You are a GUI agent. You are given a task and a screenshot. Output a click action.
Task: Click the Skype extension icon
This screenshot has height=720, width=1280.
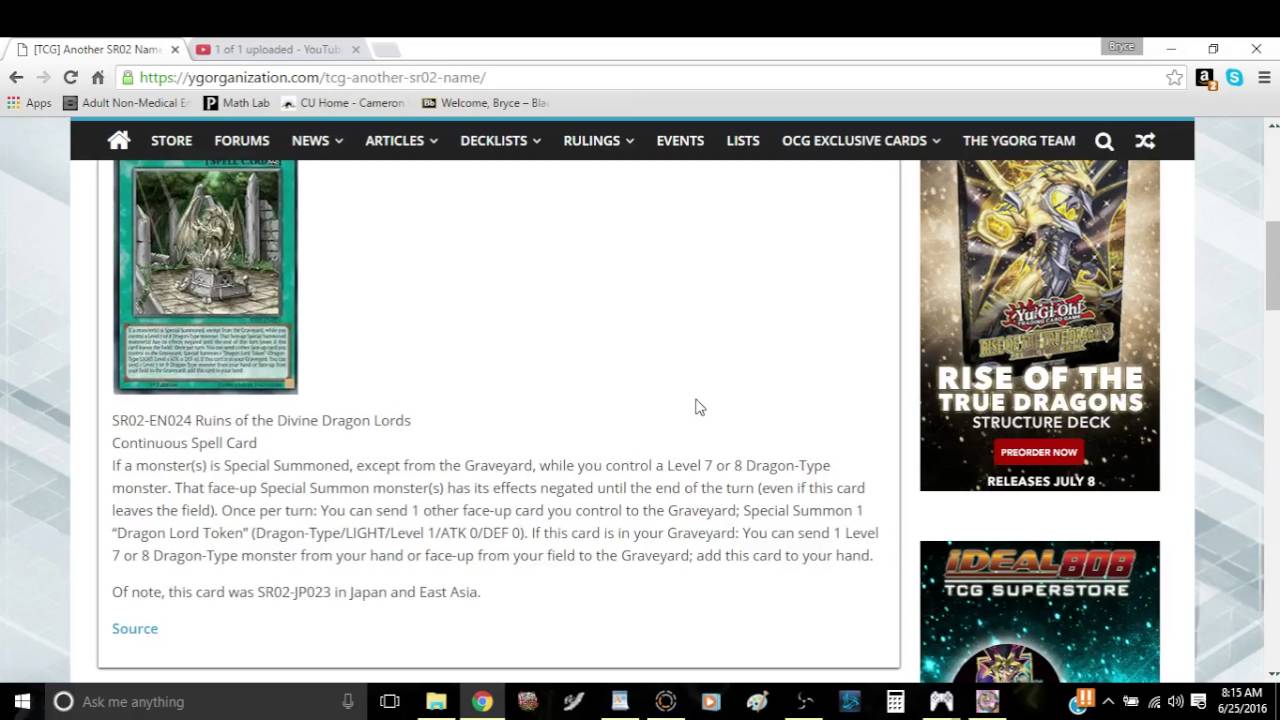point(1235,77)
